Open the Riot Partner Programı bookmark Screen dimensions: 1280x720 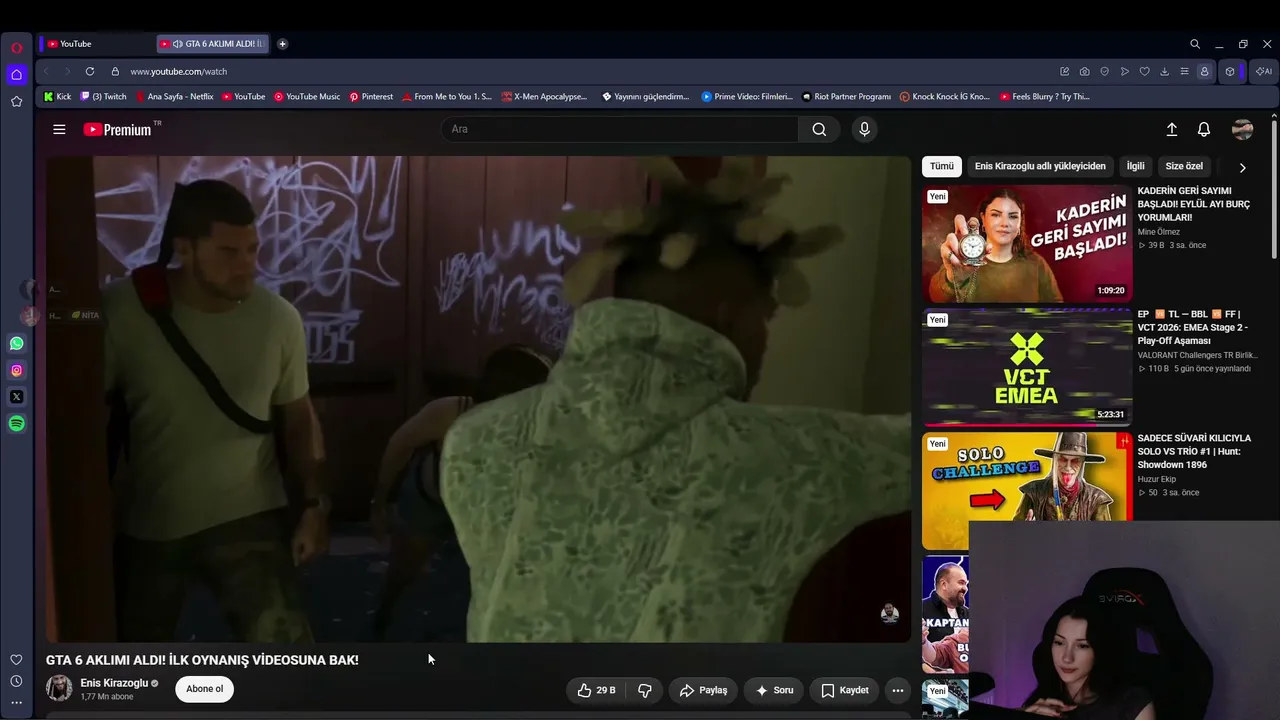pyautogui.click(x=846, y=97)
